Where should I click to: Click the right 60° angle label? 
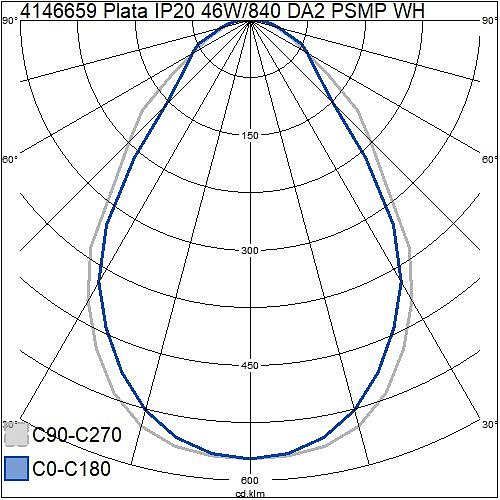[x=490, y=159]
